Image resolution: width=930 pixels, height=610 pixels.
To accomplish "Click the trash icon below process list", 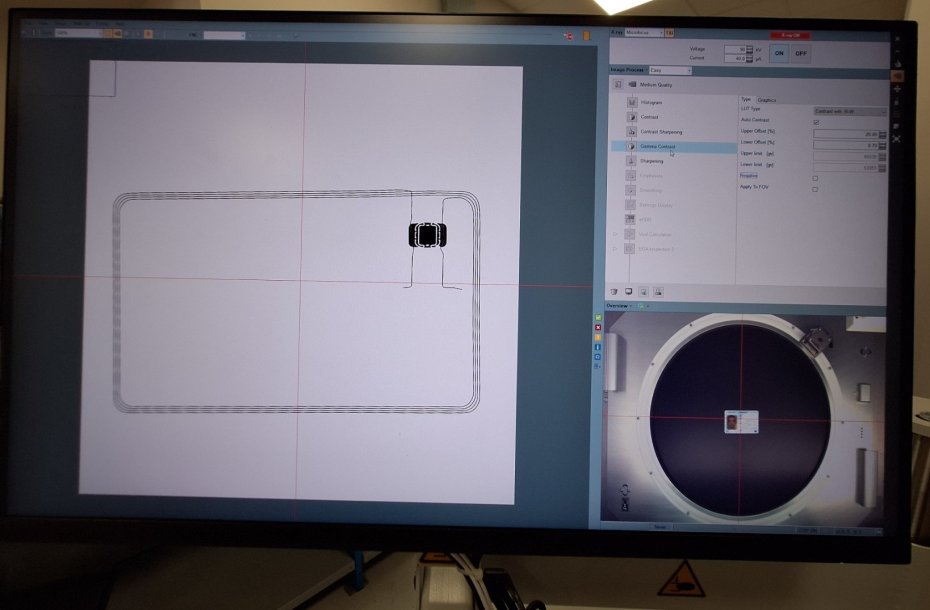I will (x=614, y=292).
